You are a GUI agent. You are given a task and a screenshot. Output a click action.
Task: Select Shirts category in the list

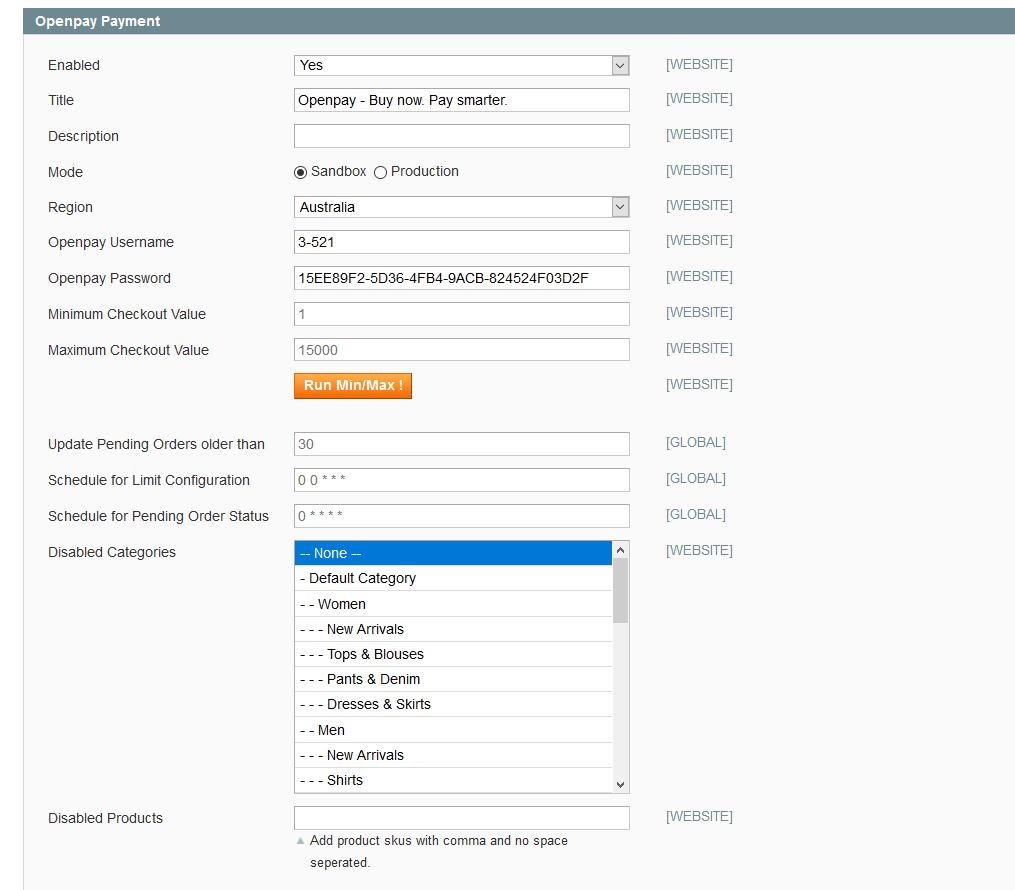pos(452,780)
